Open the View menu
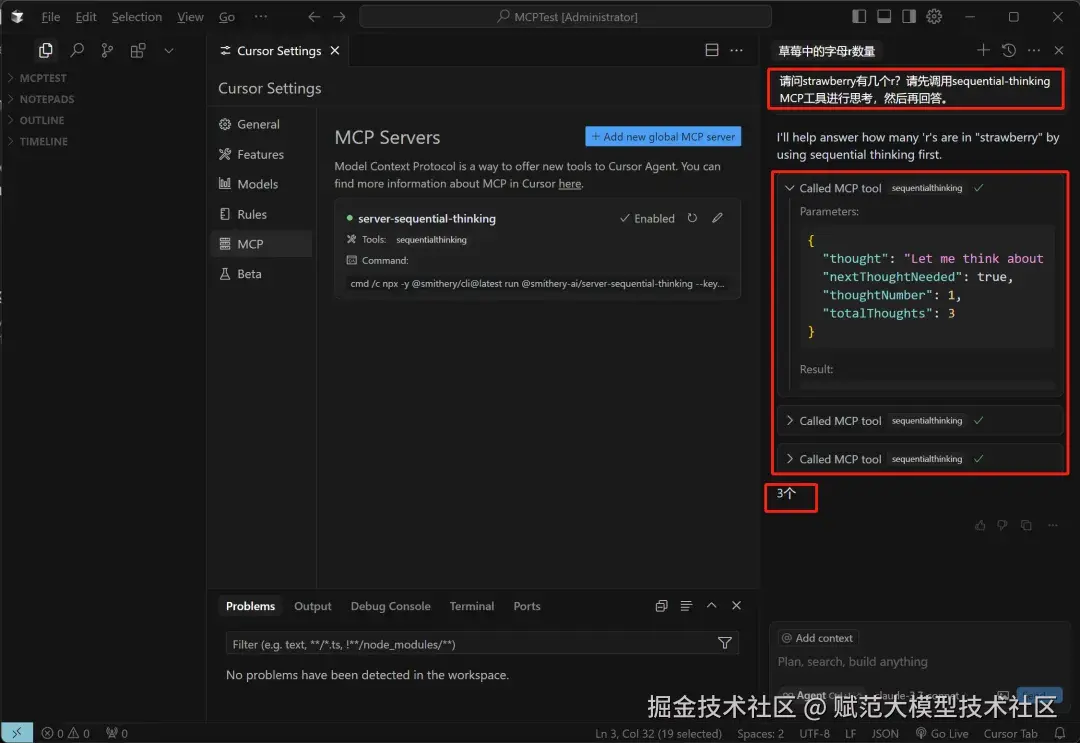The image size is (1080, 743). 190,17
